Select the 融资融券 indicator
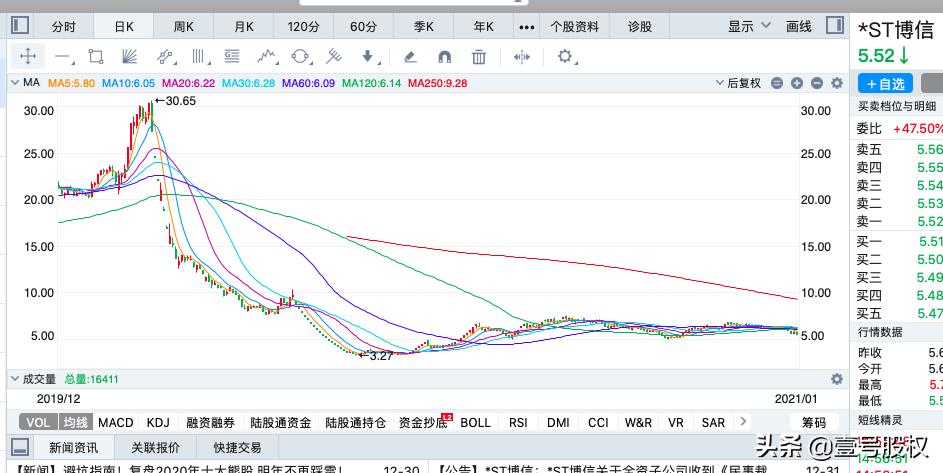943x473 pixels. coord(210,422)
